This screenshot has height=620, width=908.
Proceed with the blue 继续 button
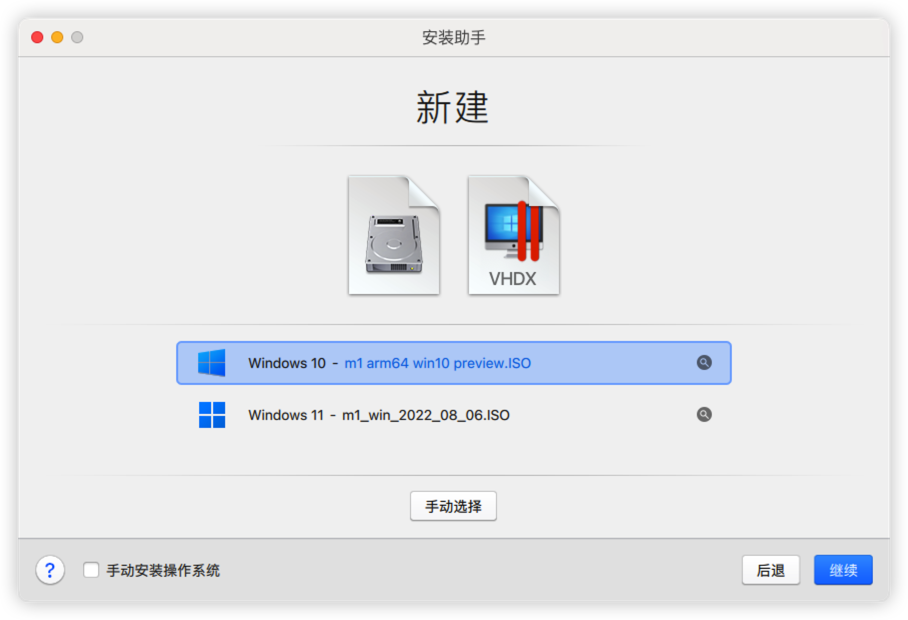point(843,570)
